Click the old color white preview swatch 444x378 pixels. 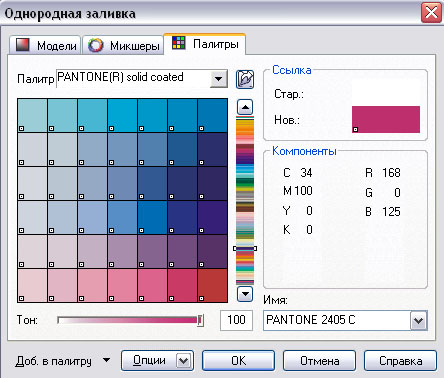coord(386,92)
